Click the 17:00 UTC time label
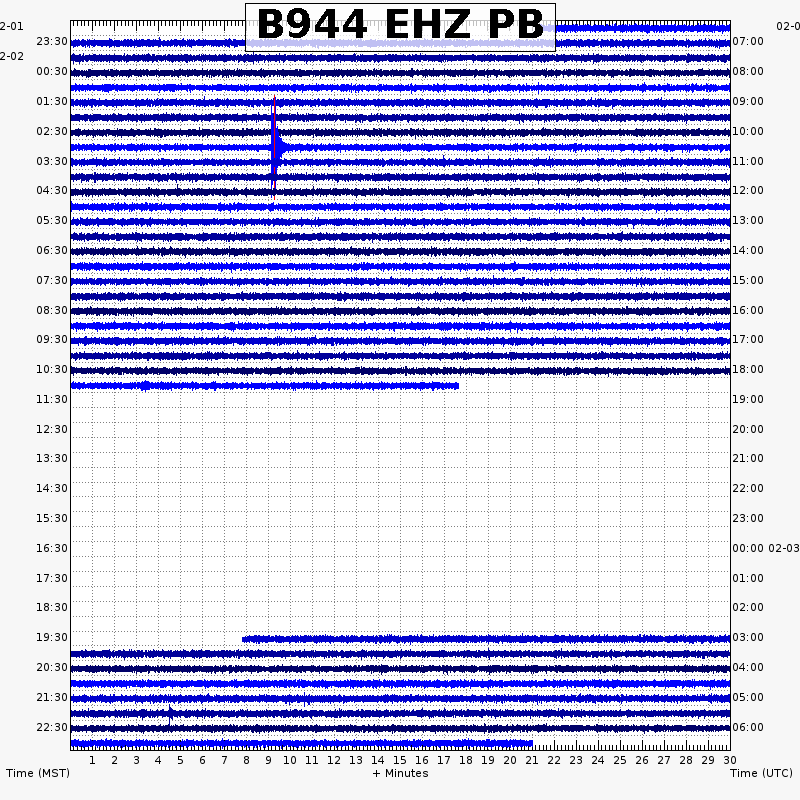This screenshot has height=800, width=800. [x=748, y=339]
